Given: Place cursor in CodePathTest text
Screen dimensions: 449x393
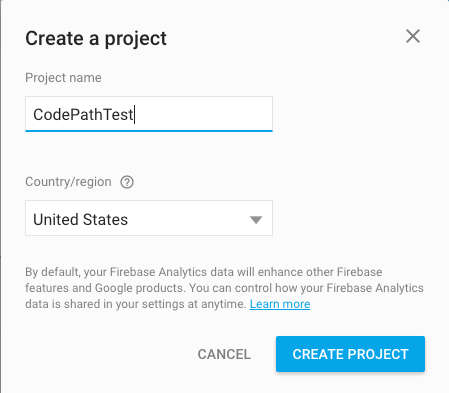Looking at the screenshot, I should (83, 115).
